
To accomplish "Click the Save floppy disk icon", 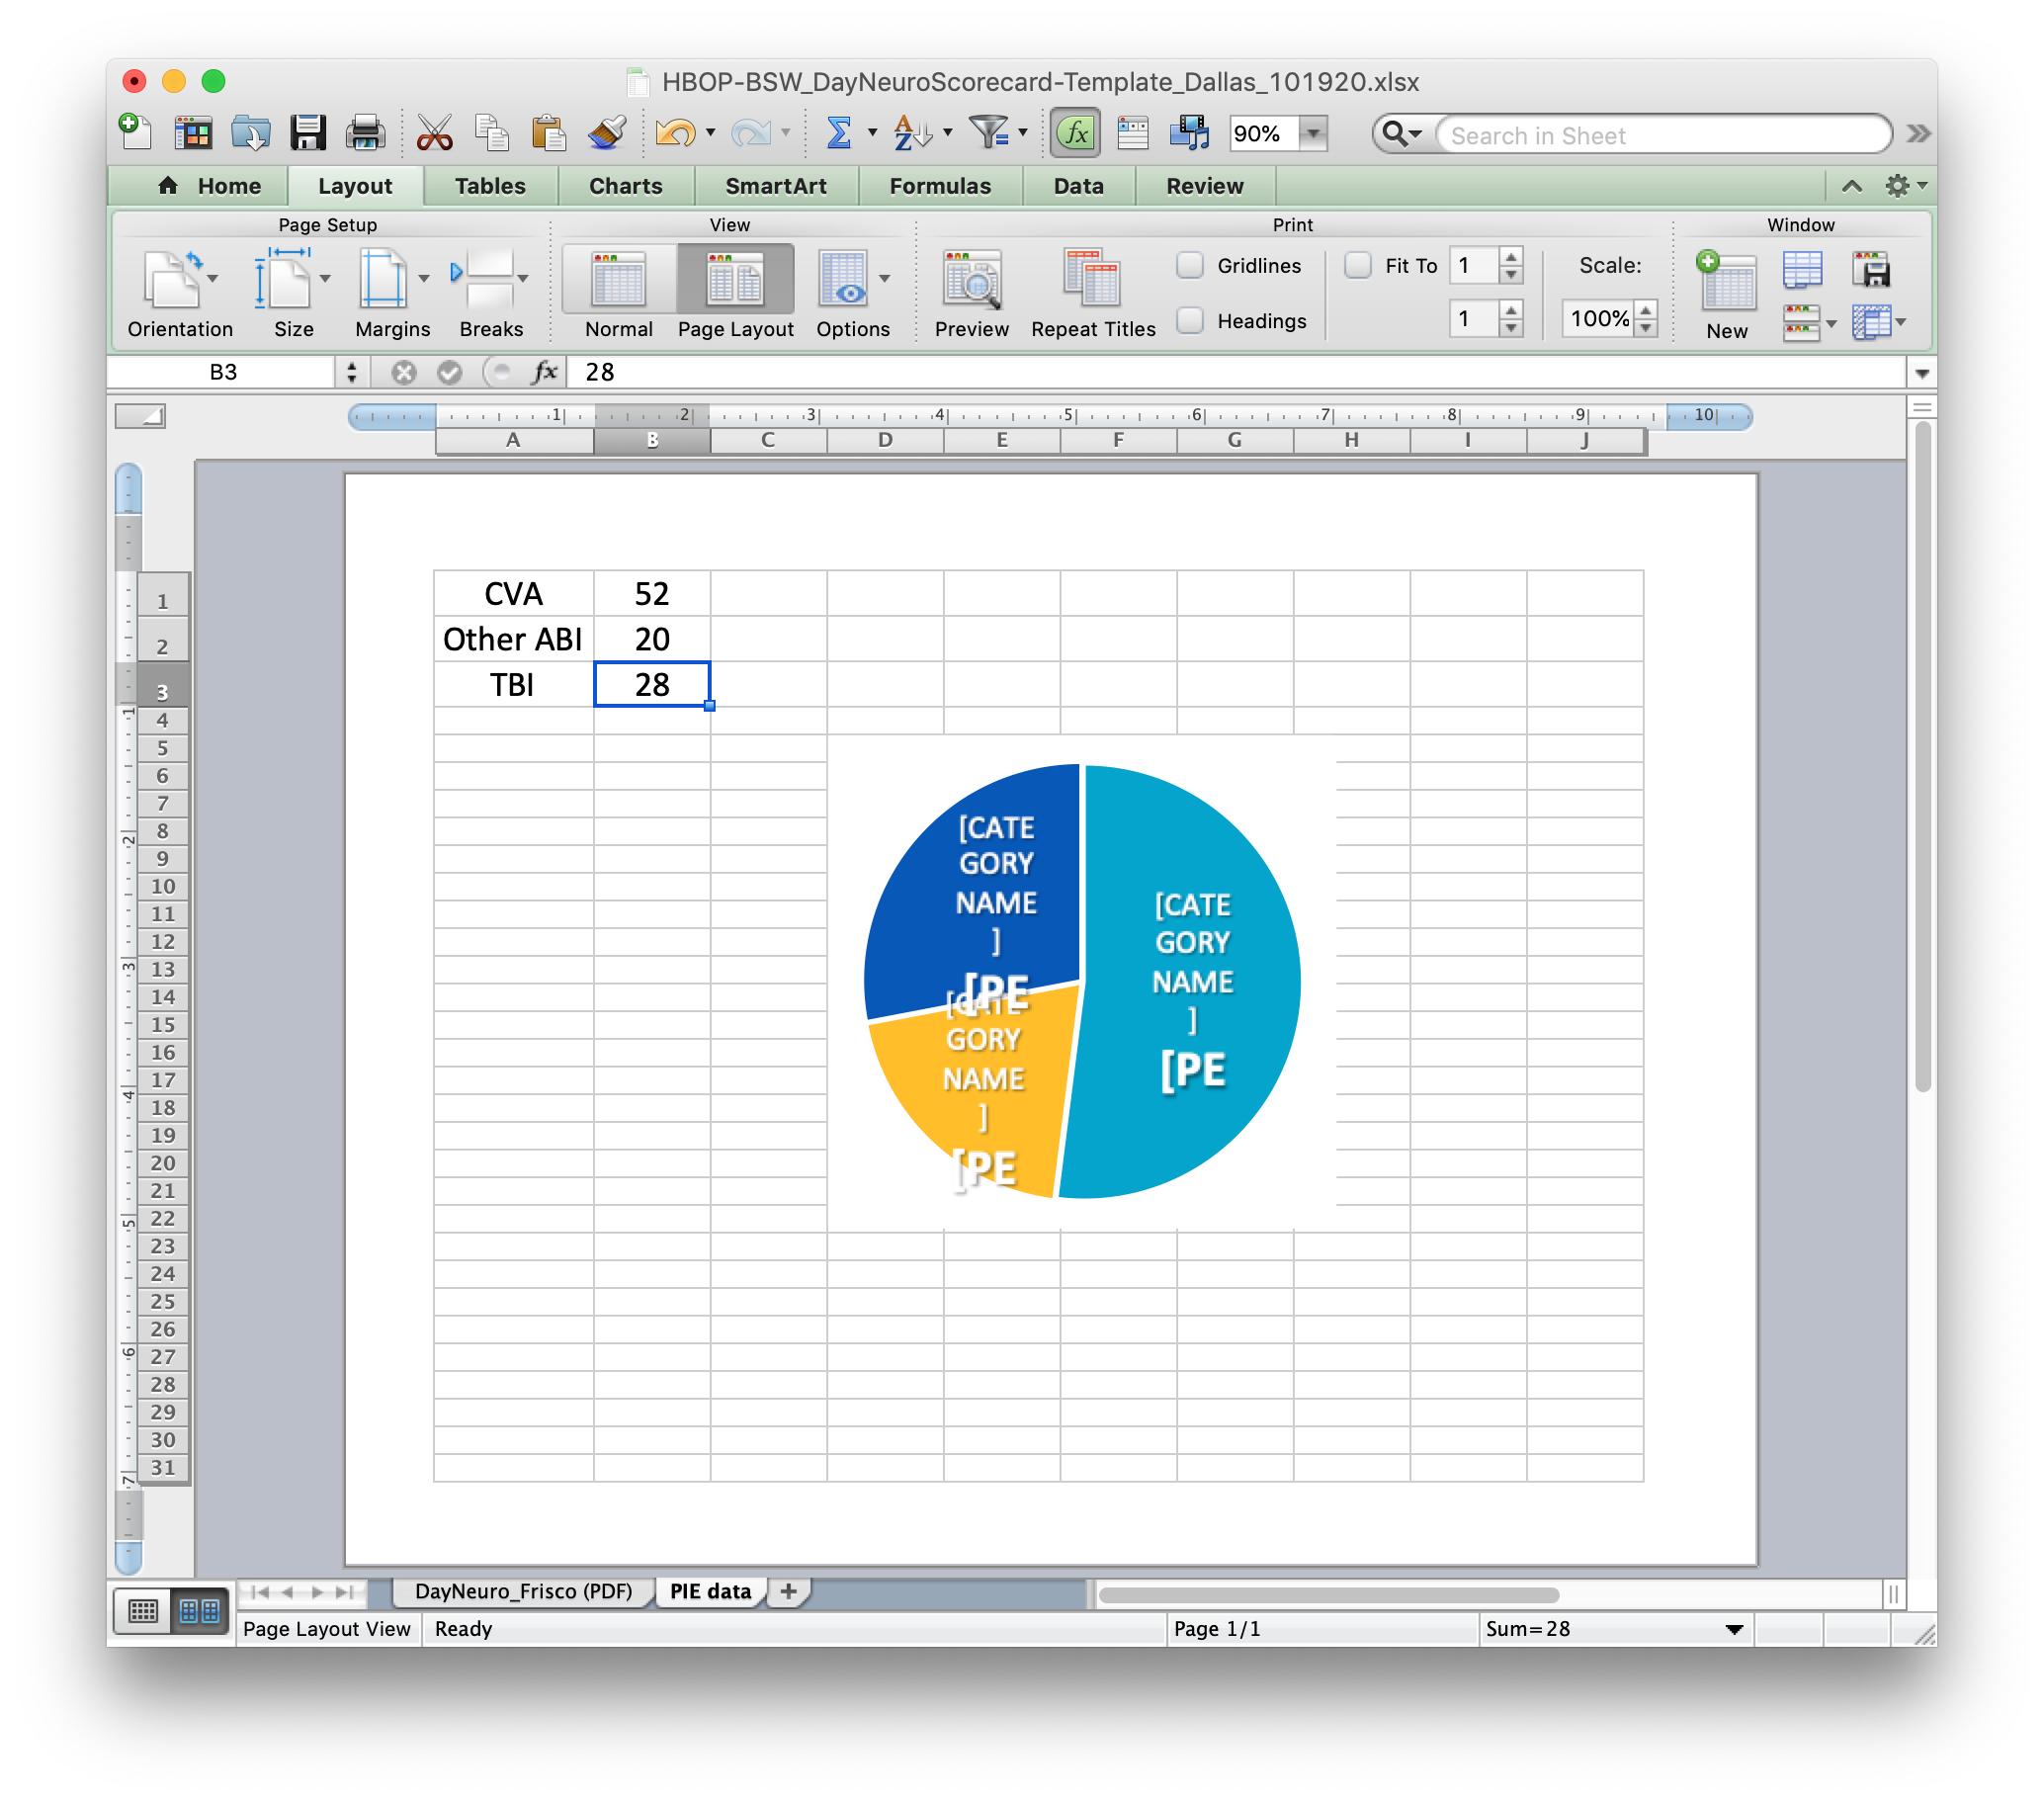I will (307, 133).
